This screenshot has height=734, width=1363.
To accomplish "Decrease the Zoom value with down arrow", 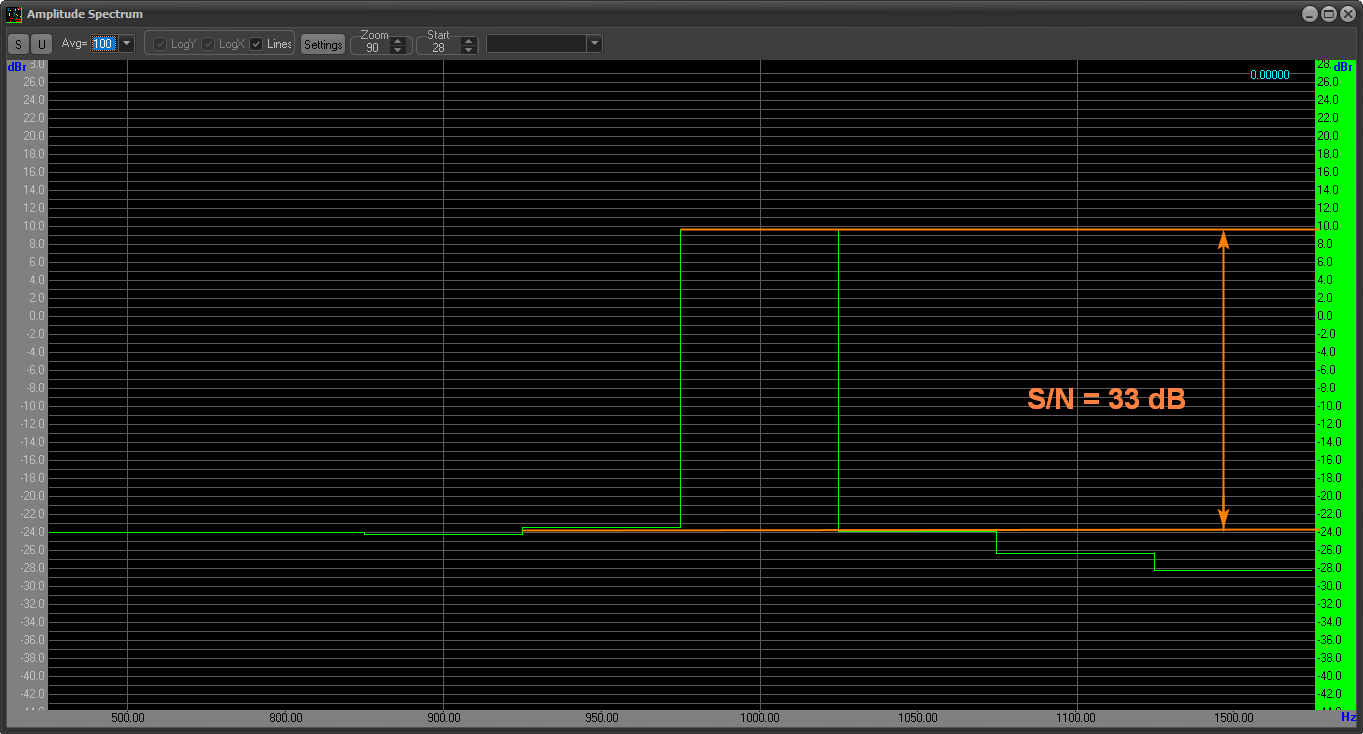I will (398, 49).
